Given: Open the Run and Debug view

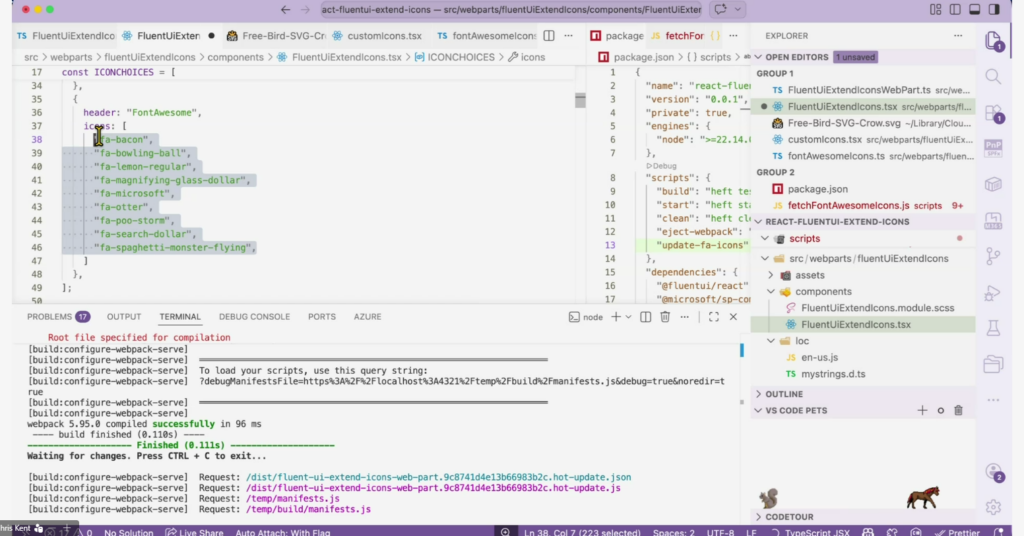Looking at the screenshot, I should (x=993, y=293).
